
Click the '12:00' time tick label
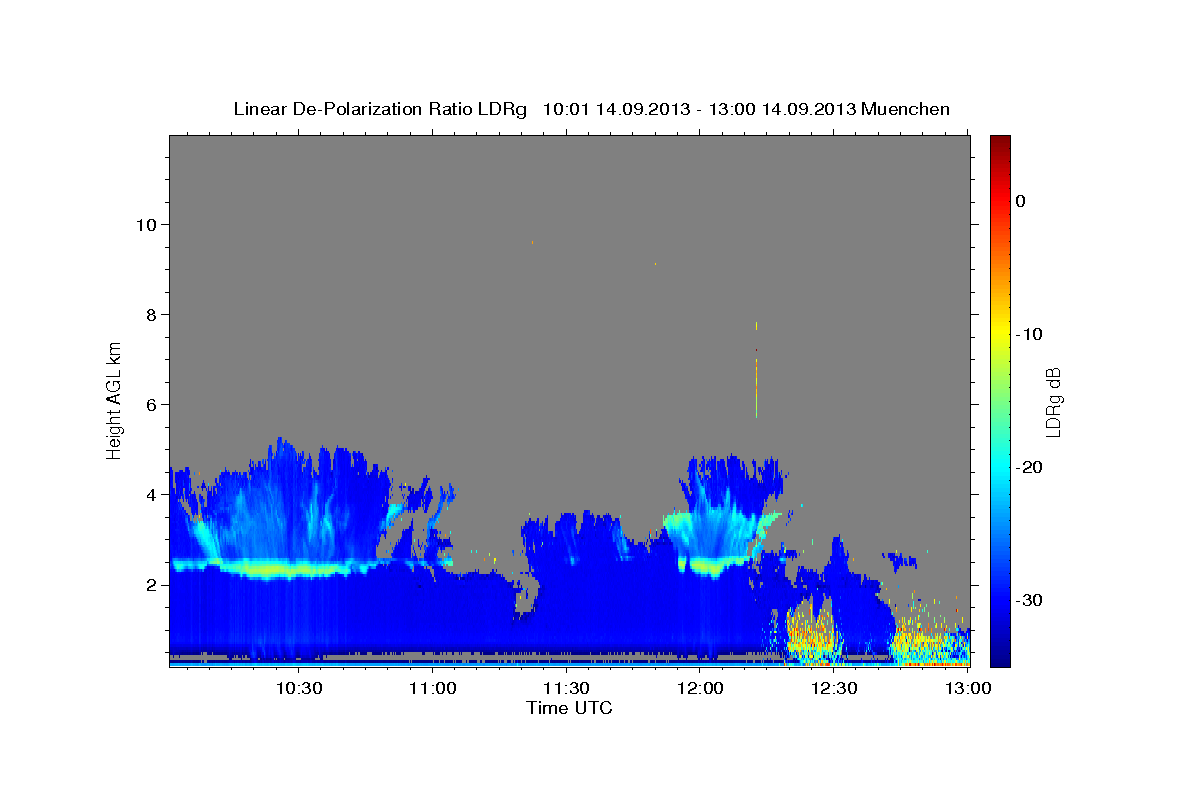701,688
